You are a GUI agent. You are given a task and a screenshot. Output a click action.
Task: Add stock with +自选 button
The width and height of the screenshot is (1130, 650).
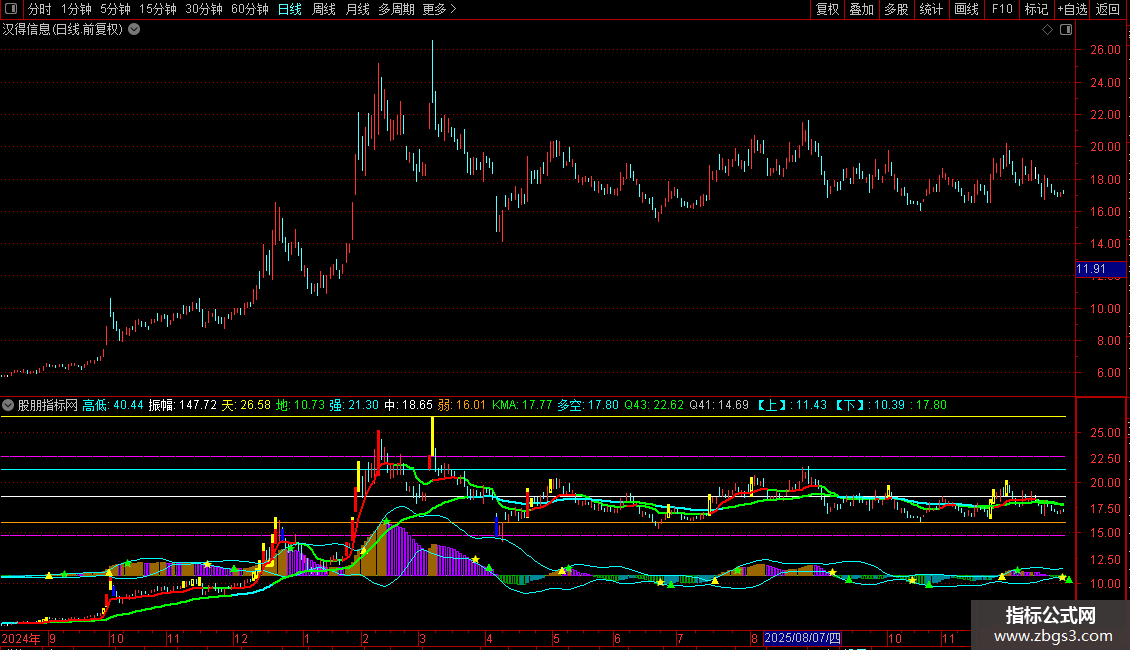(x=1072, y=9)
